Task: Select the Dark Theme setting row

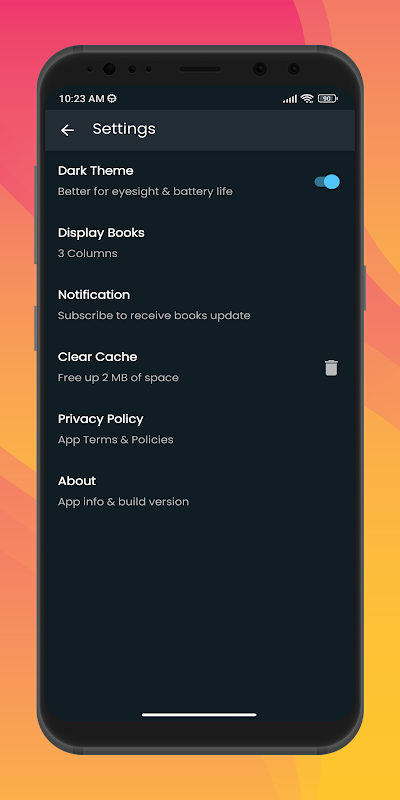Action: [200, 181]
